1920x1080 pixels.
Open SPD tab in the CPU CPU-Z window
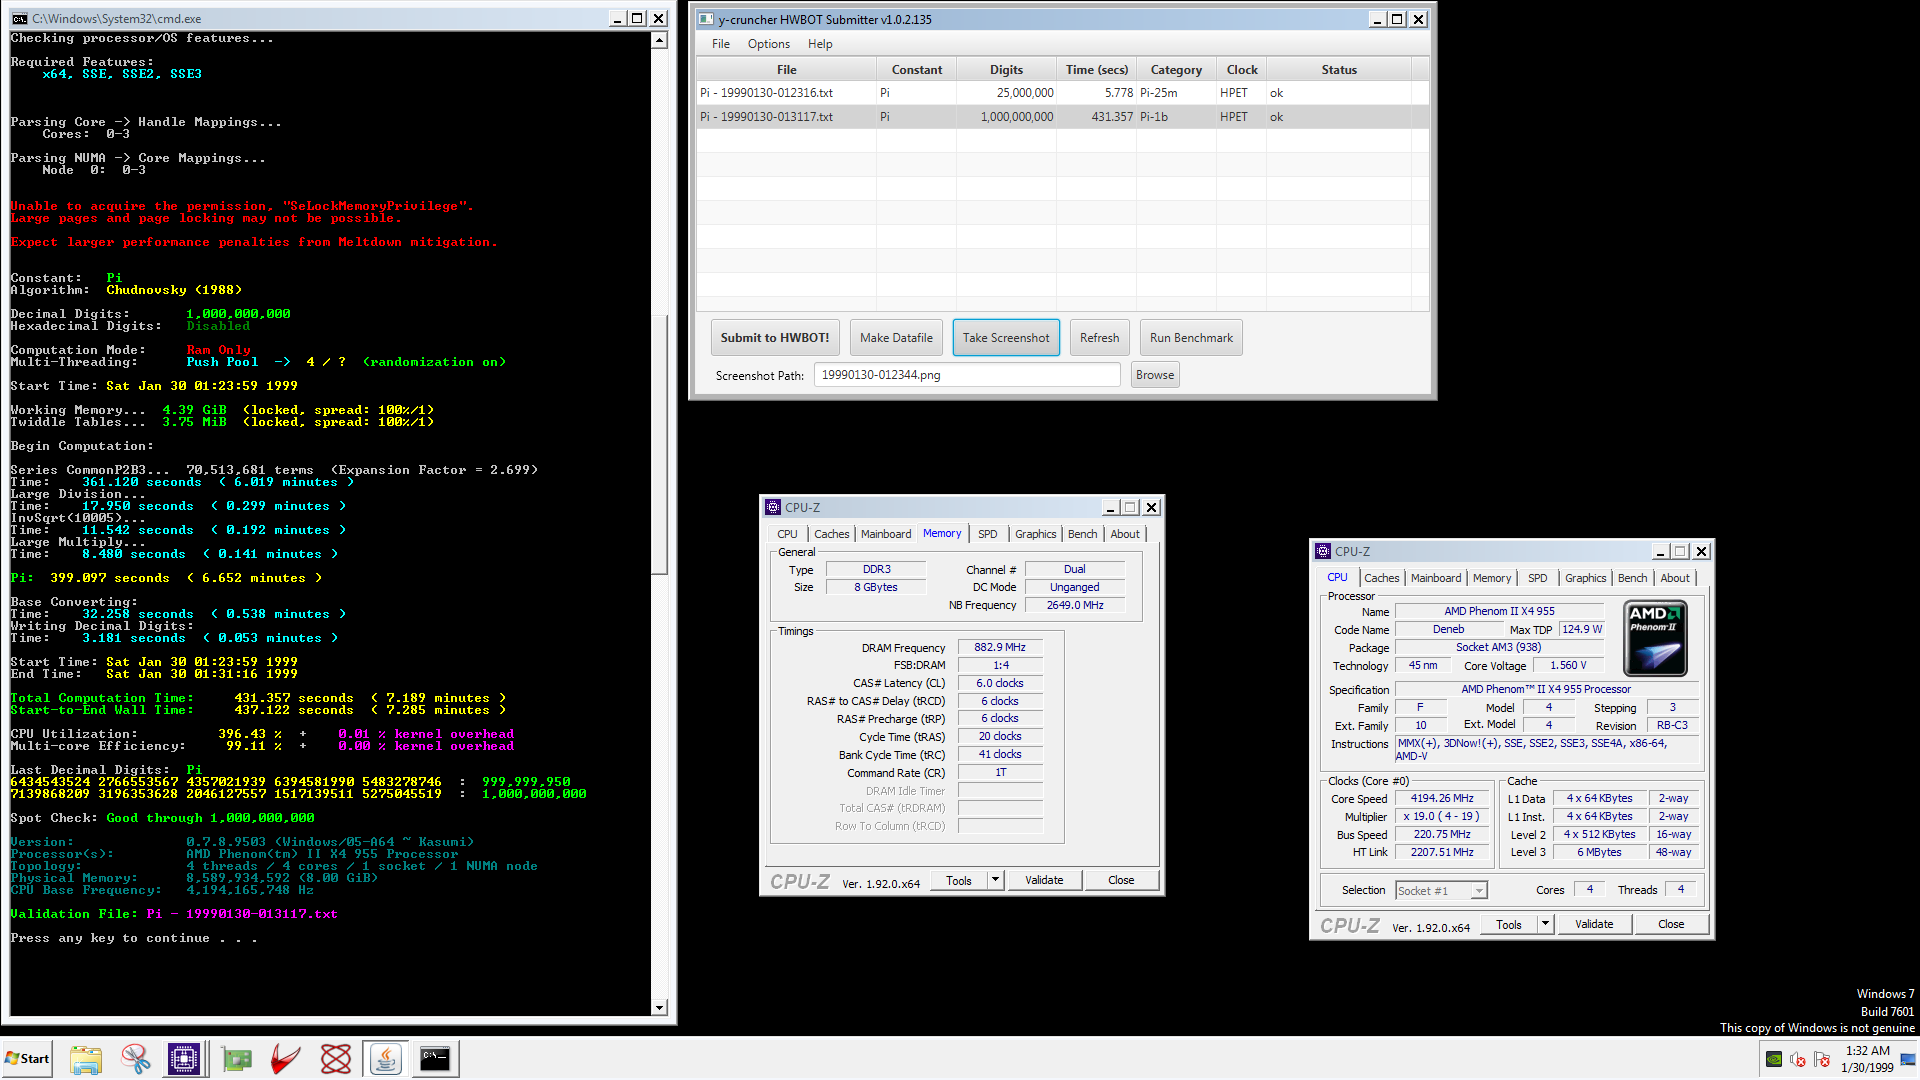(x=1537, y=578)
